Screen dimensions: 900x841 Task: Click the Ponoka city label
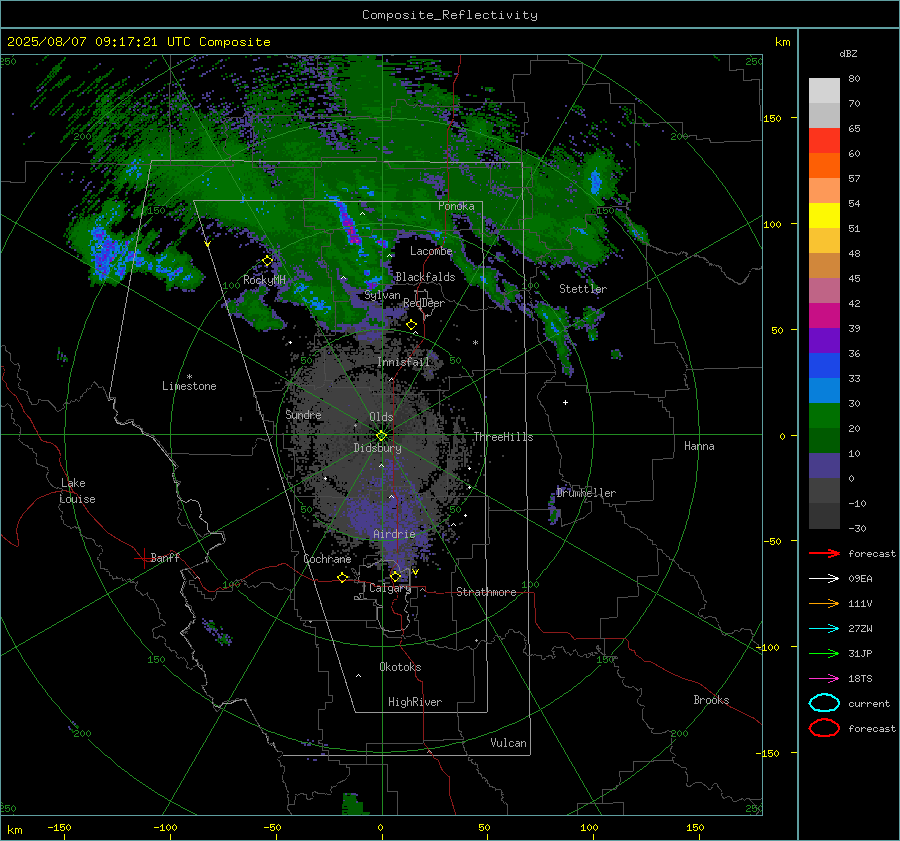(x=456, y=206)
